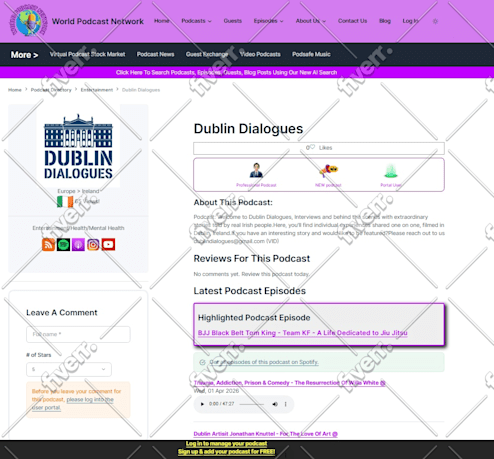The height and width of the screenshot is (459, 494).
Task: Click the NEW podcast badge icon
Action: (x=328, y=170)
